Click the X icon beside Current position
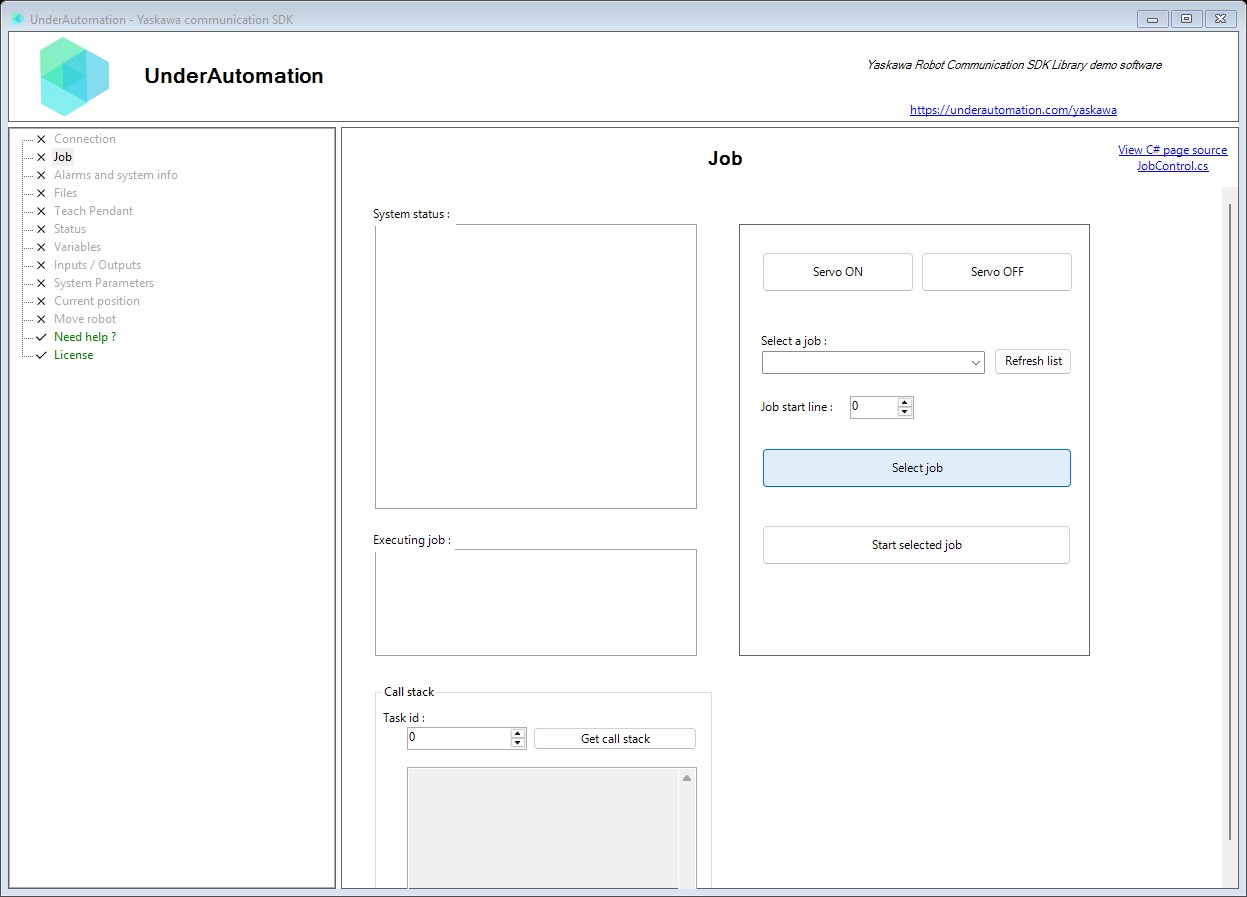The width and height of the screenshot is (1247, 897). pyautogui.click(x=41, y=301)
